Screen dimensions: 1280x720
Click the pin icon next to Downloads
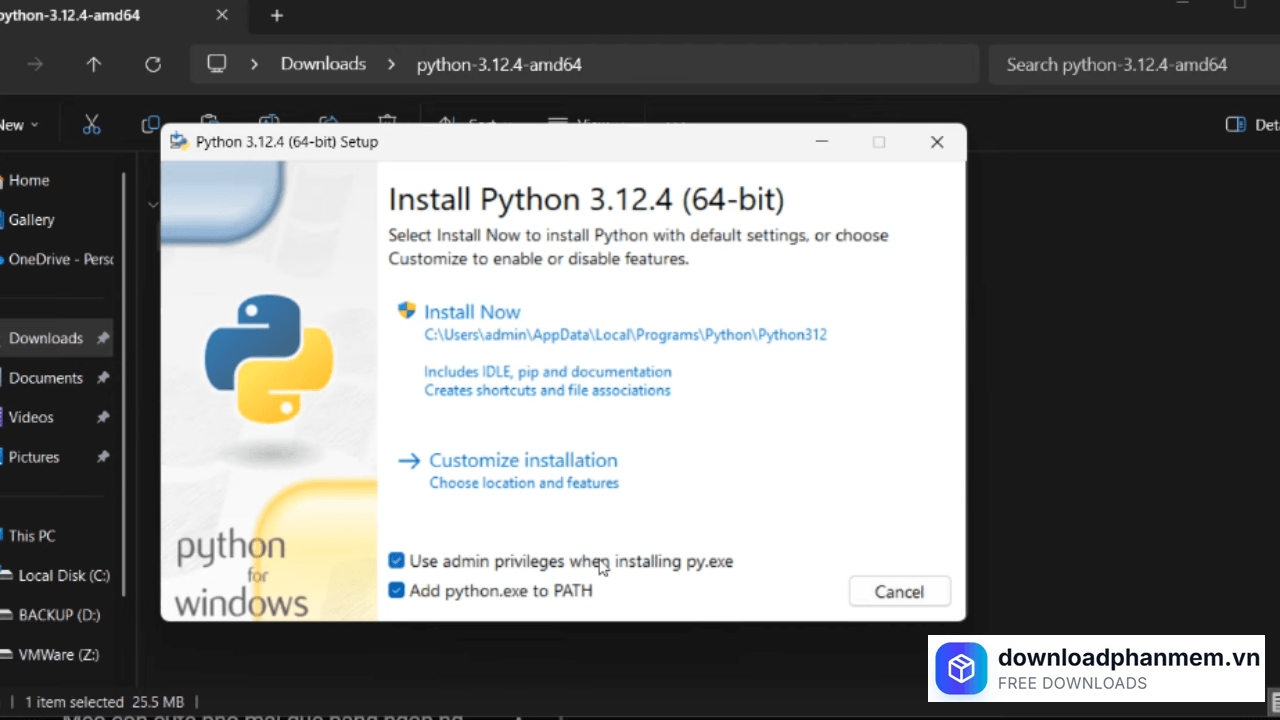(103, 339)
